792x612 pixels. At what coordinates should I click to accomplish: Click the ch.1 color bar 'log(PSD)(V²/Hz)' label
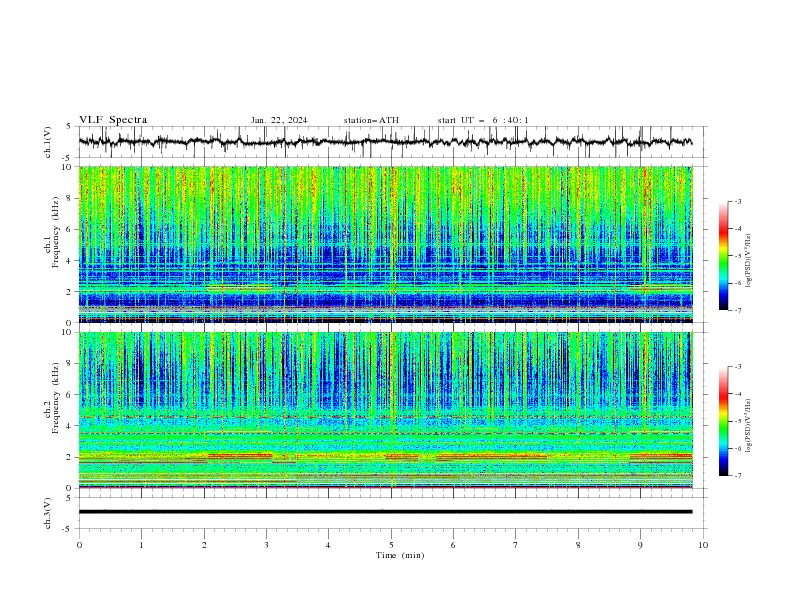[749, 261]
